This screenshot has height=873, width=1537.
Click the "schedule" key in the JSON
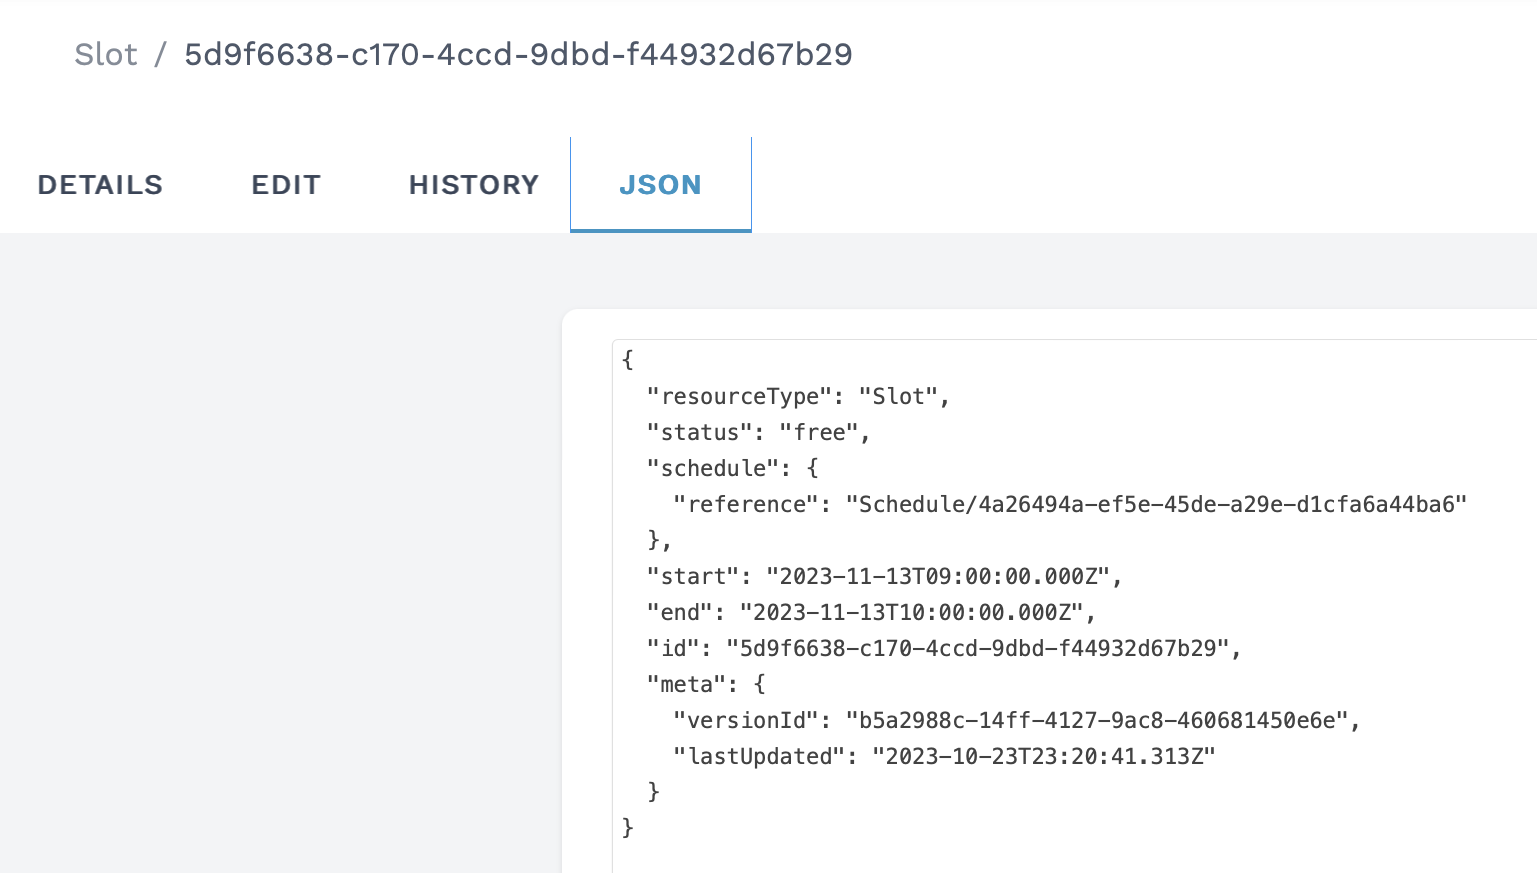tap(713, 469)
